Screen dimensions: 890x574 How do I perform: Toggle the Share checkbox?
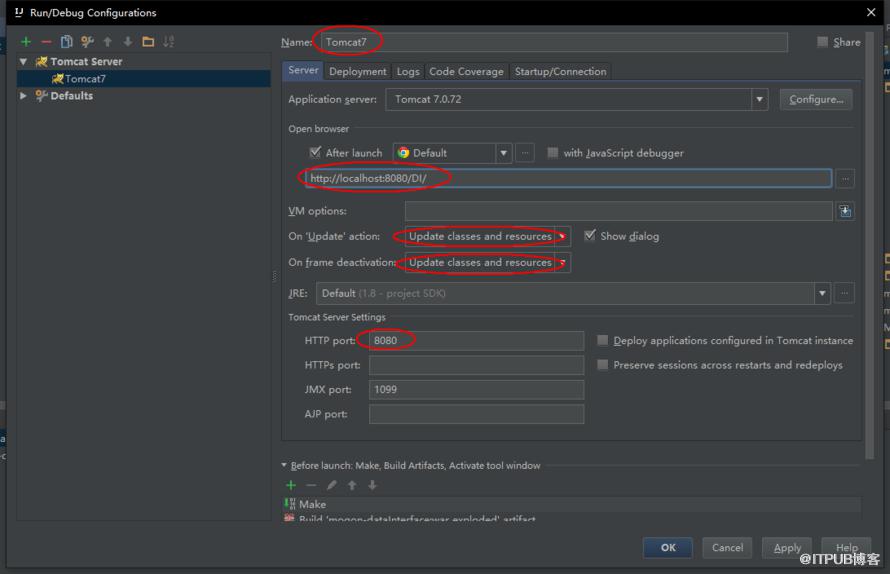[822, 41]
